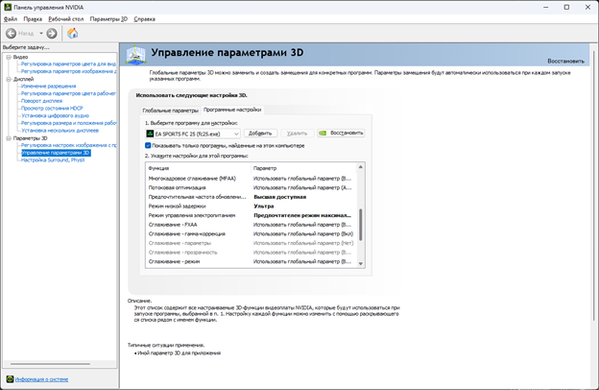
Task: Open Регулировка размера и положения рабочего стола
Action: coord(68,123)
